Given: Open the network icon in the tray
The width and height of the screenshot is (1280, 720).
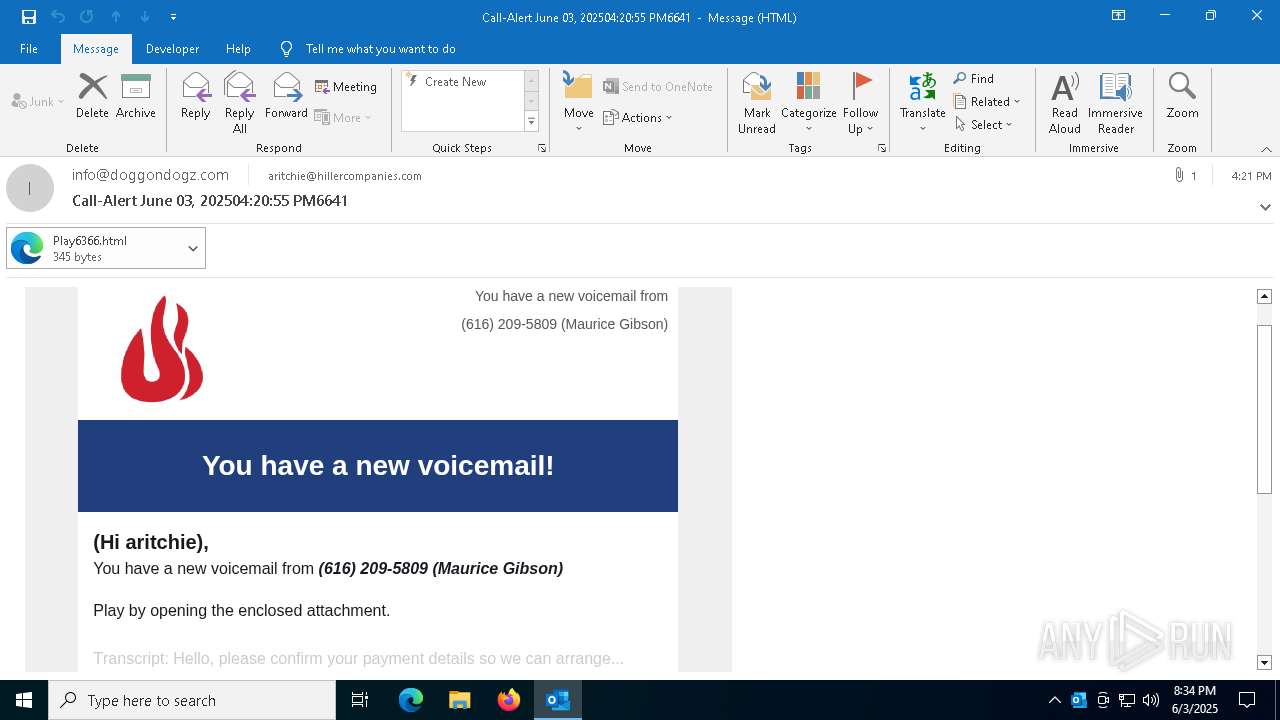Looking at the screenshot, I should click(x=1127, y=700).
